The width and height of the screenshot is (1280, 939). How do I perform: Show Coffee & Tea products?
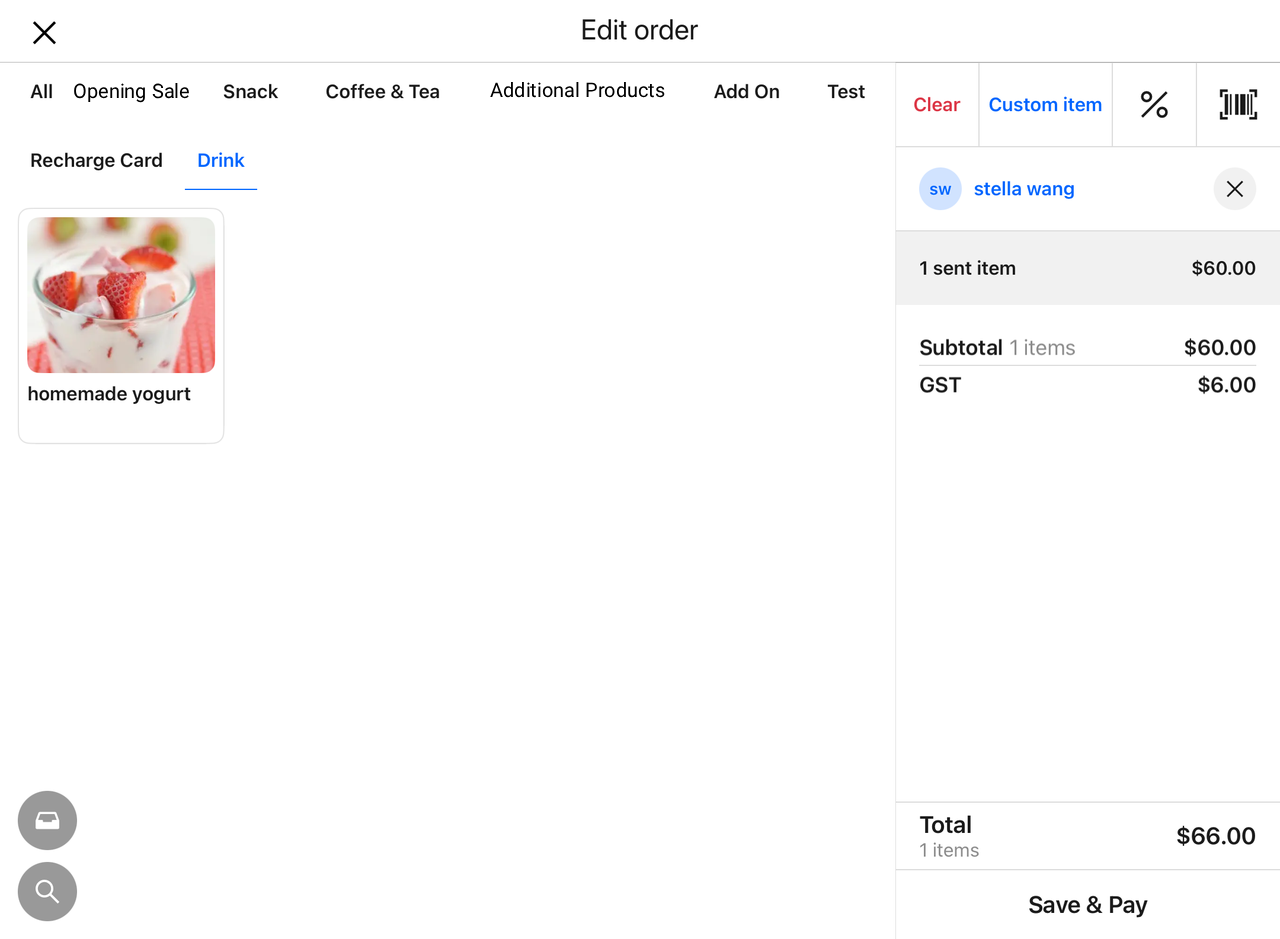(x=382, y=92)
